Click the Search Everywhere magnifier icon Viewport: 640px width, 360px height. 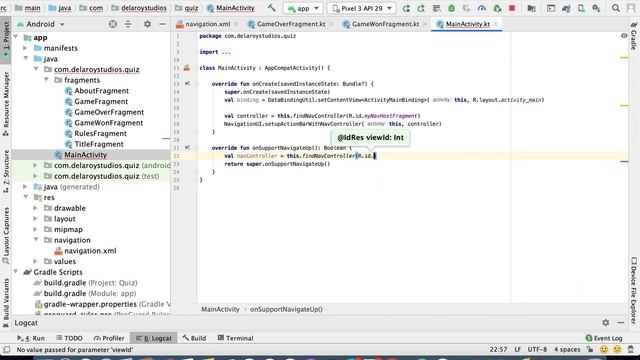click(616, 8)
